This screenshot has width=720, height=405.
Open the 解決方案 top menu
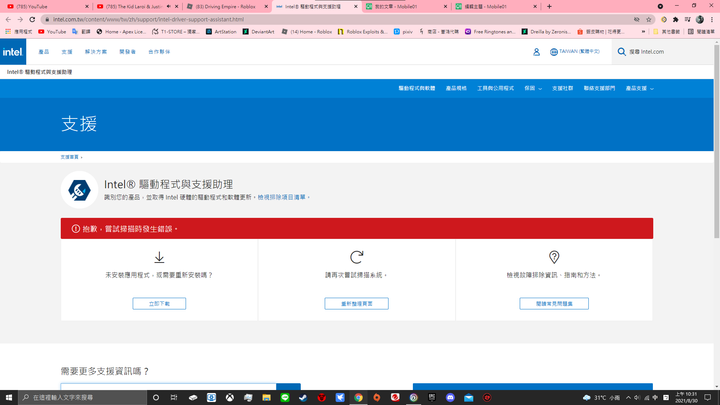point(96,52)
